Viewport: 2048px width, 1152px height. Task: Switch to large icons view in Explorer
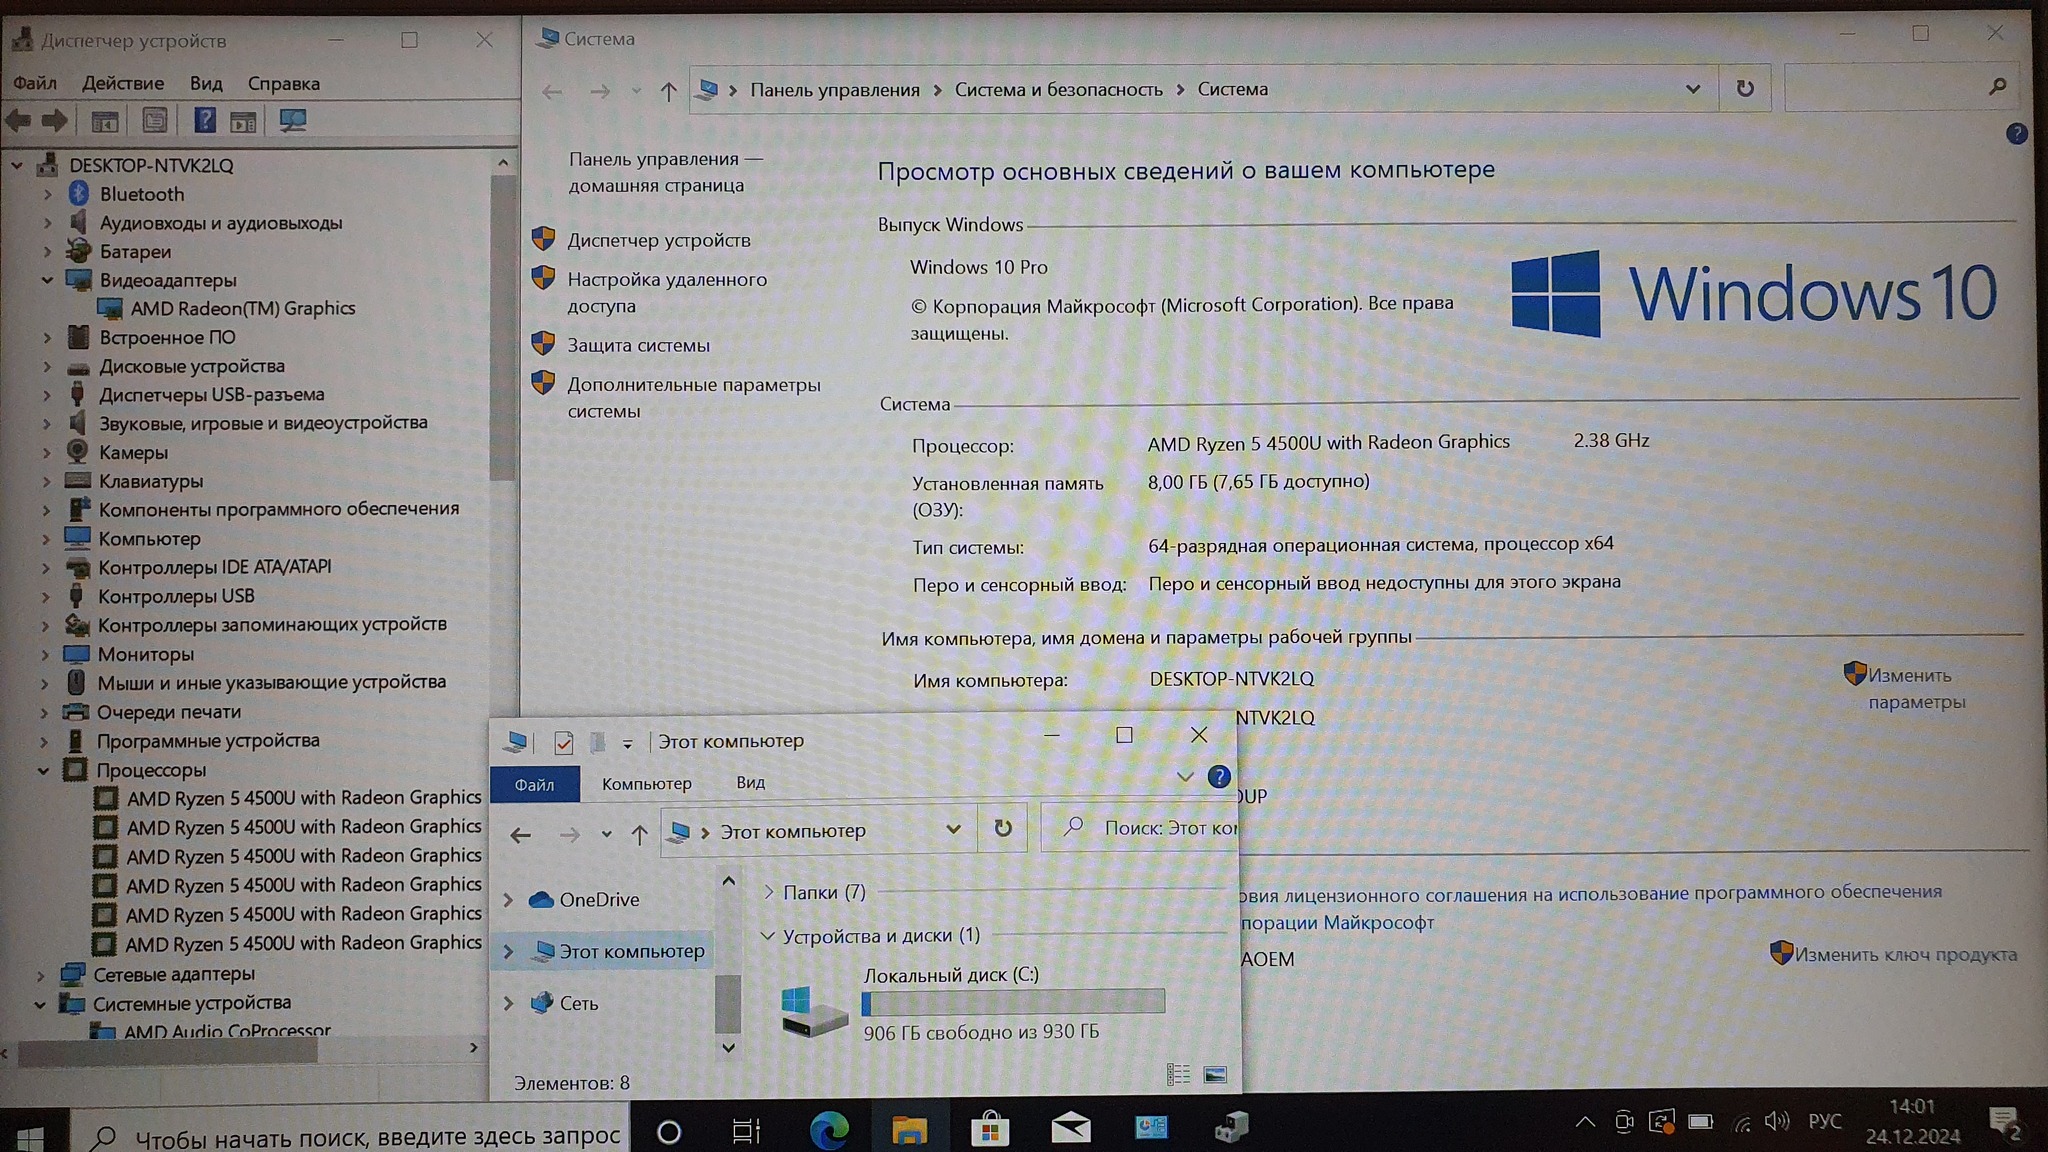(x=1215, y=1075)
